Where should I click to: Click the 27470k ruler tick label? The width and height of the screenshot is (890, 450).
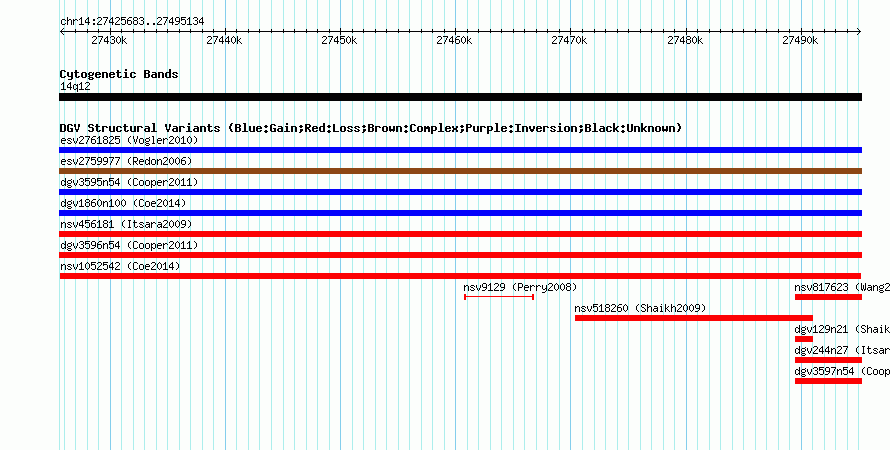tap(569, 41)
